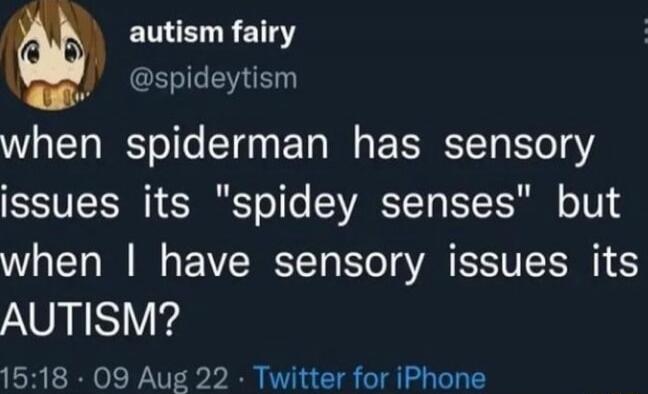Select the word AUTISM? in the tweet
This screenshot has width=648, height=394.
[x=90, y=319]
